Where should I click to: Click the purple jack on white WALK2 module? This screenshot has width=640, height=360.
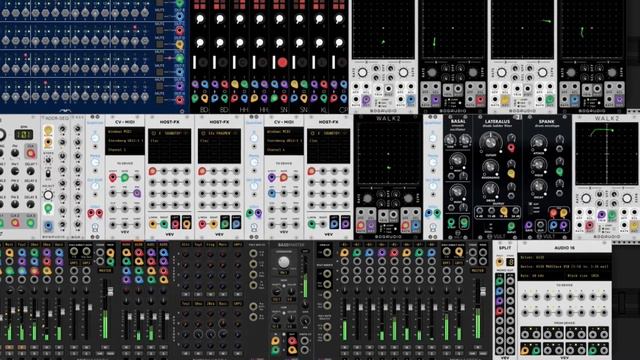601,214
